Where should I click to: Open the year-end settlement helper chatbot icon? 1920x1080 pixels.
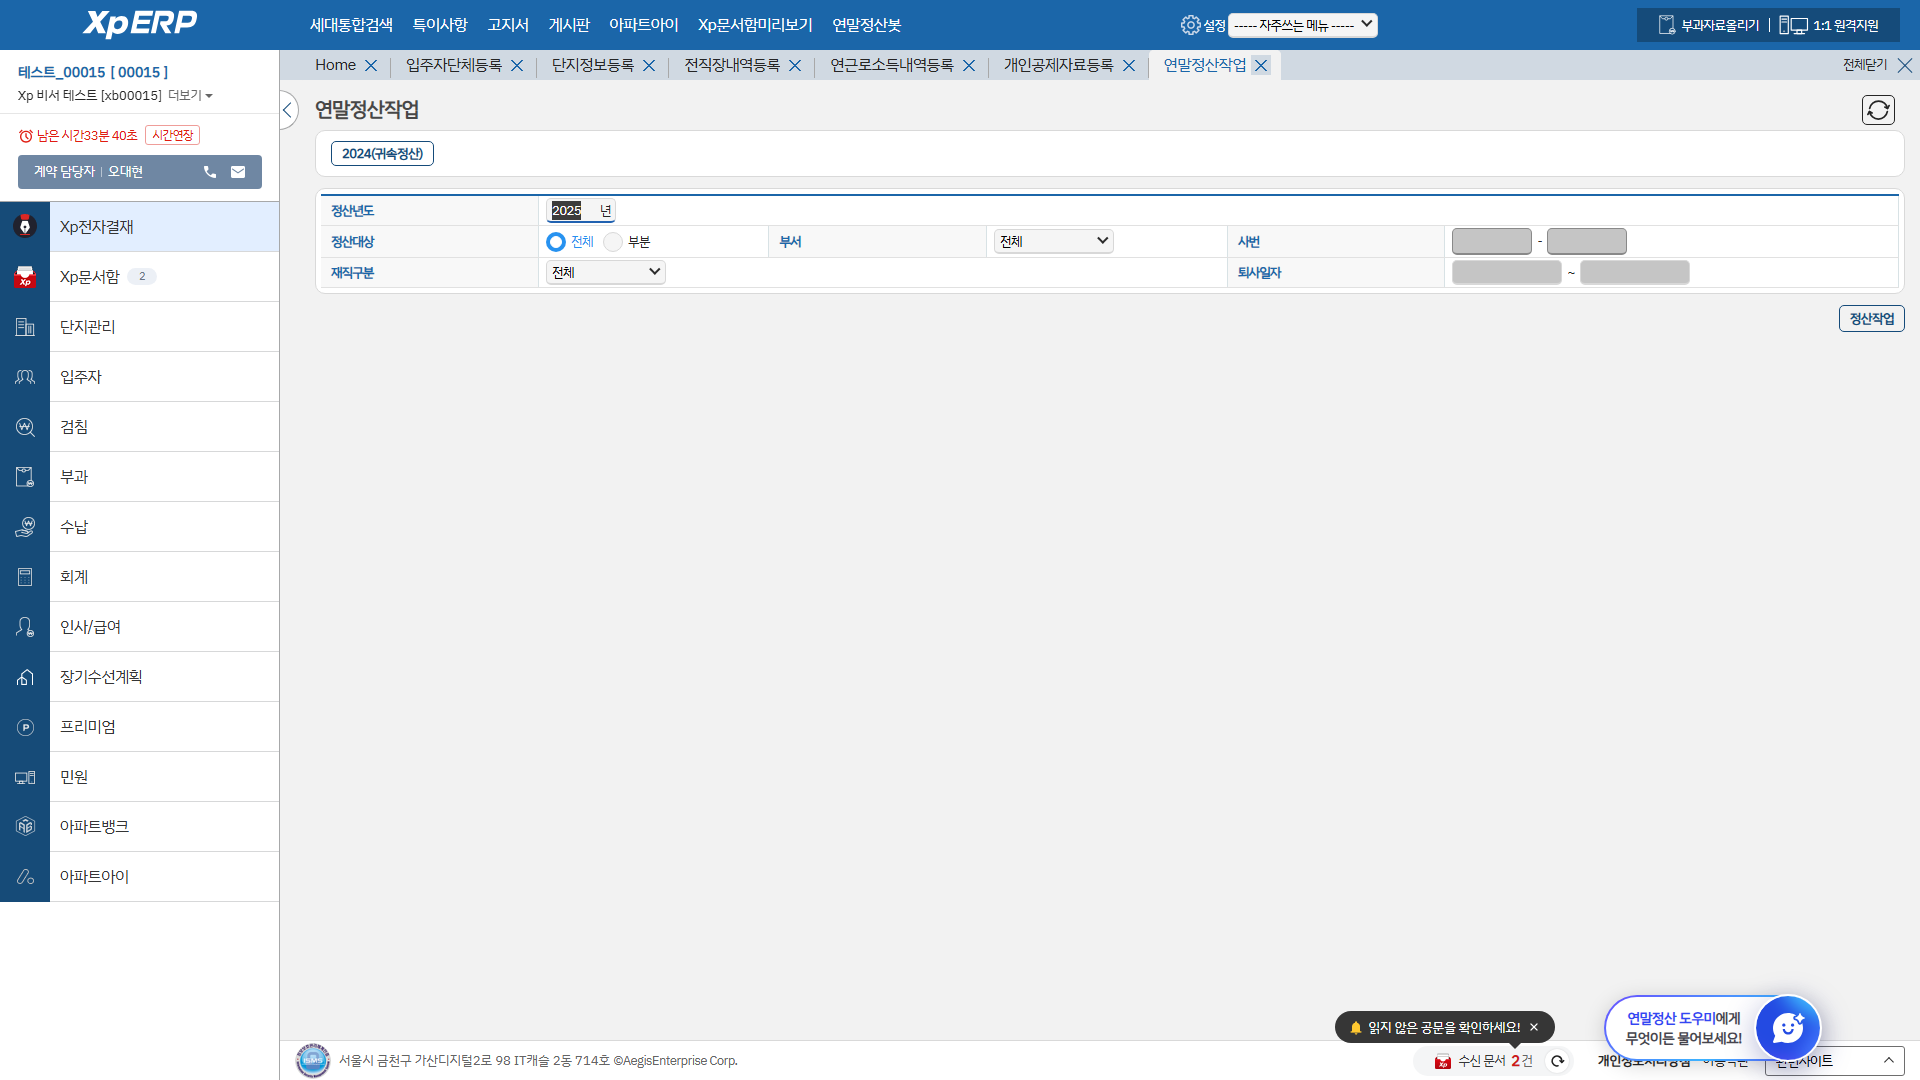point(1787,1028)
